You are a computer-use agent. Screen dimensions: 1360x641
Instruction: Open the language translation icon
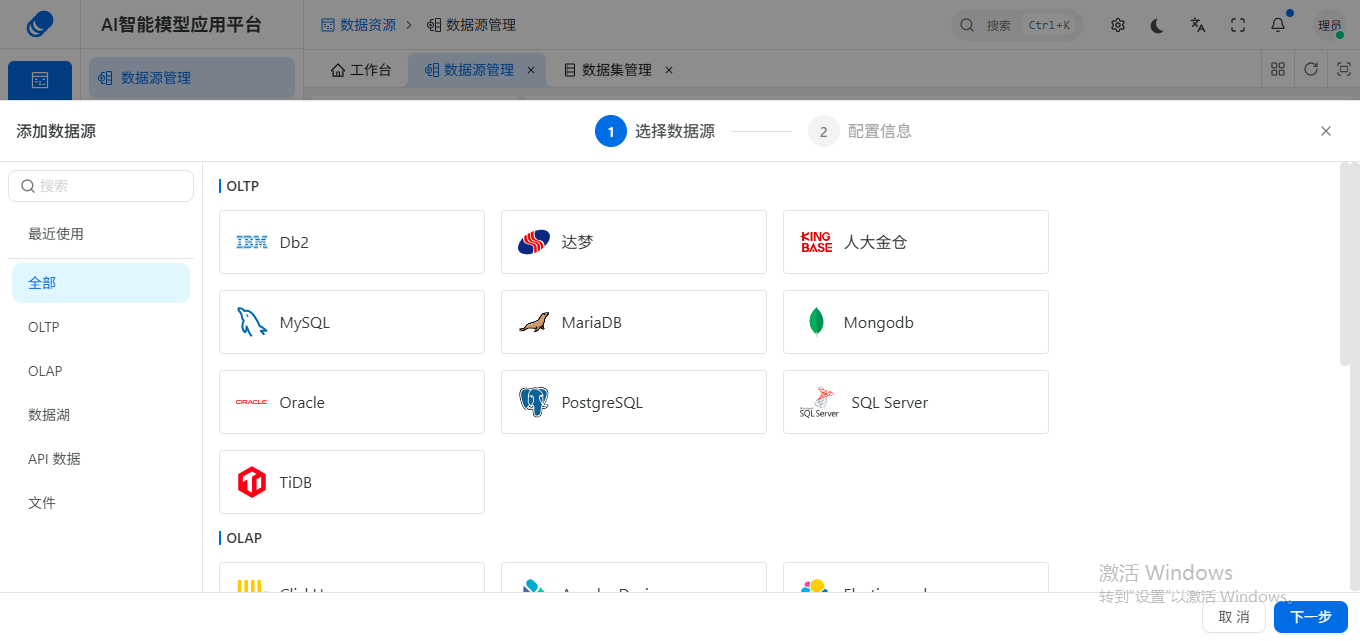[x=1198, y=25]
